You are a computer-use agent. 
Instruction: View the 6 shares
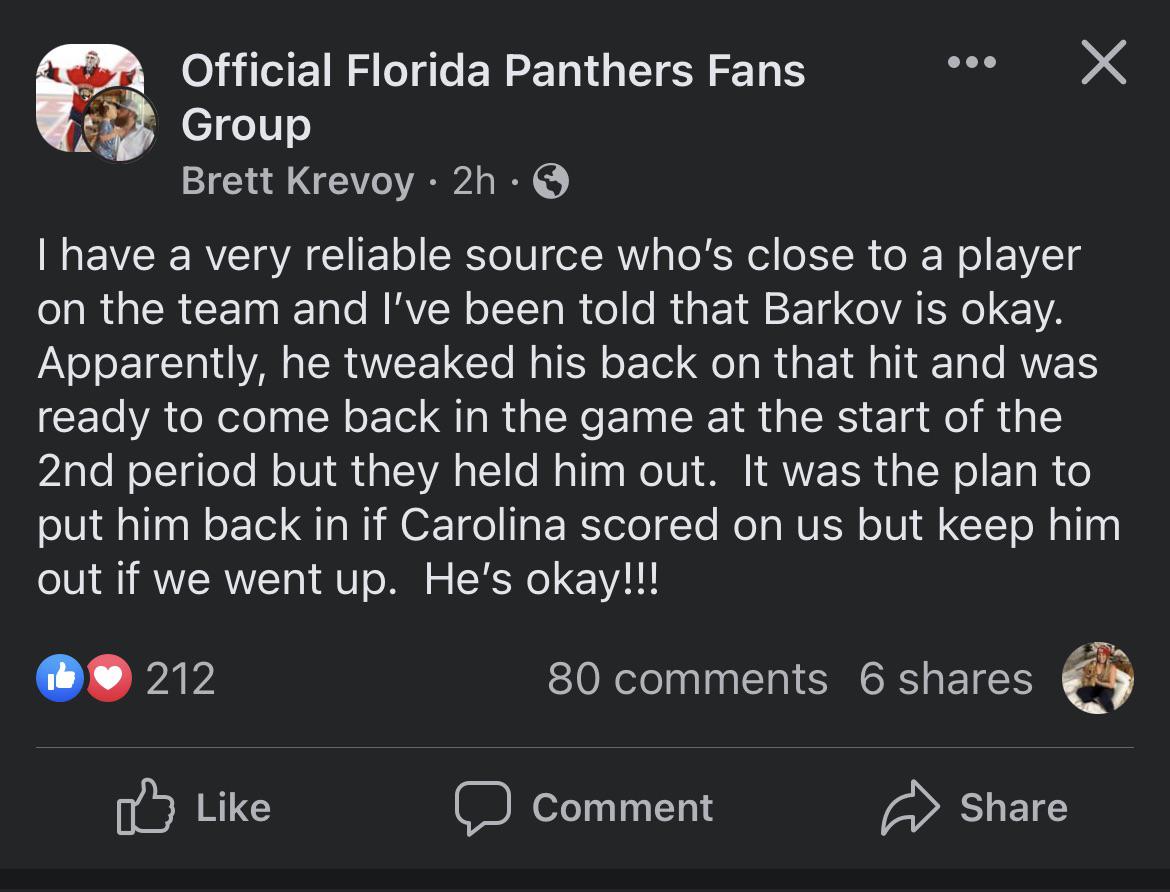[945, 679]
